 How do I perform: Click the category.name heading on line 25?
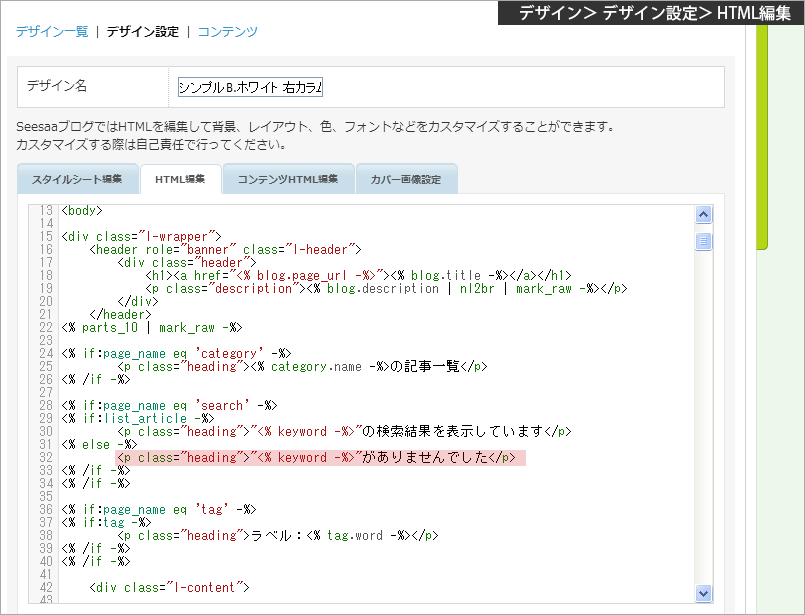302,367
